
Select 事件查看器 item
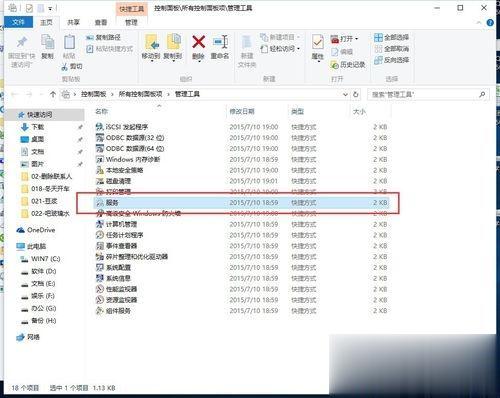click(116, 246)
